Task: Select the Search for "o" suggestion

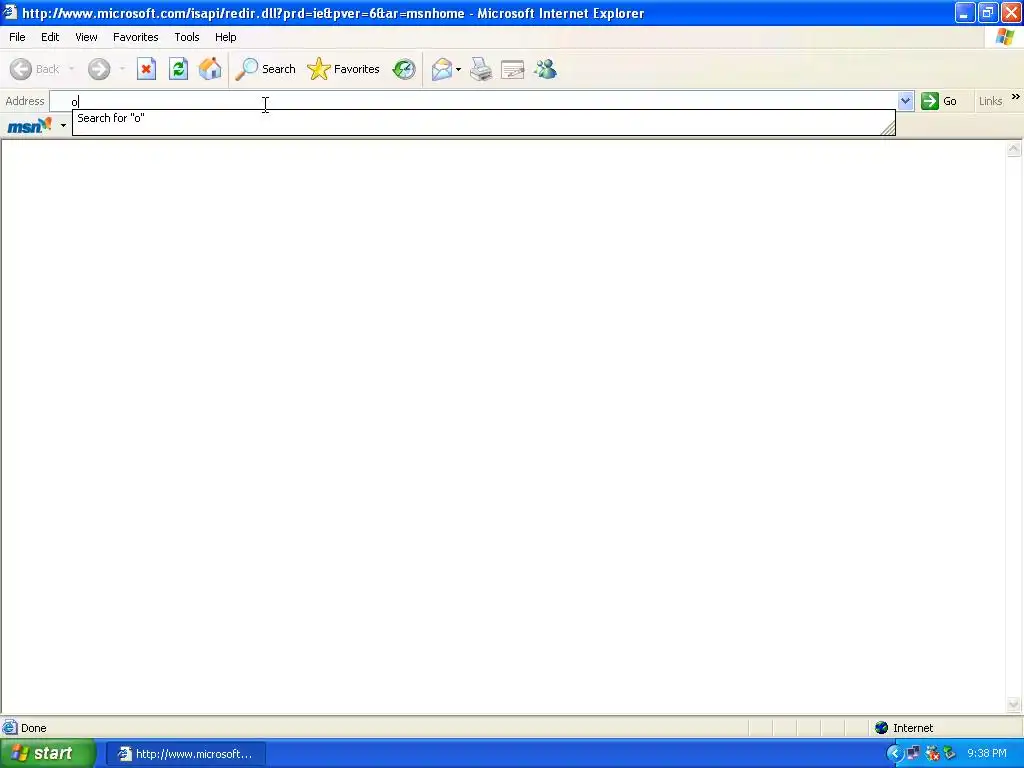Action: tap(483, 118)
